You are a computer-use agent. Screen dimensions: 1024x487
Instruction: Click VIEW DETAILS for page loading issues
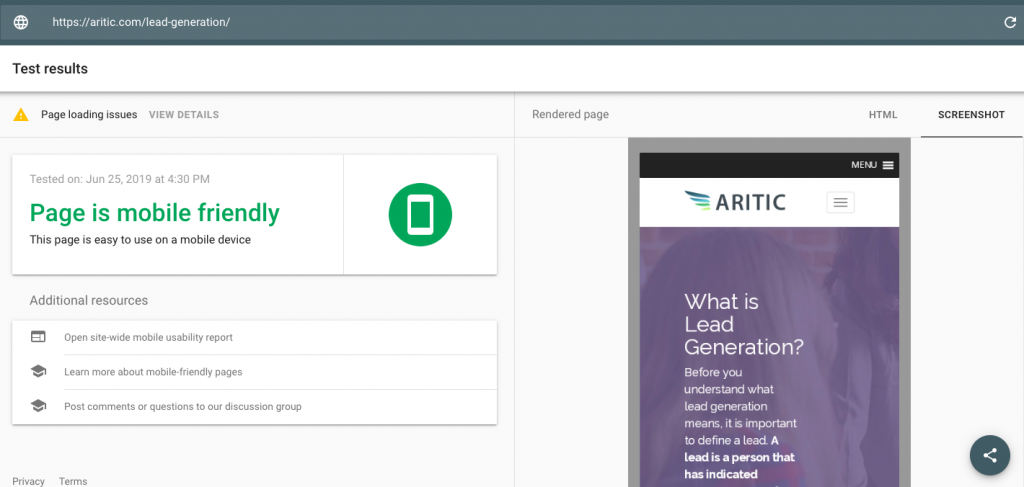point(184,115)
